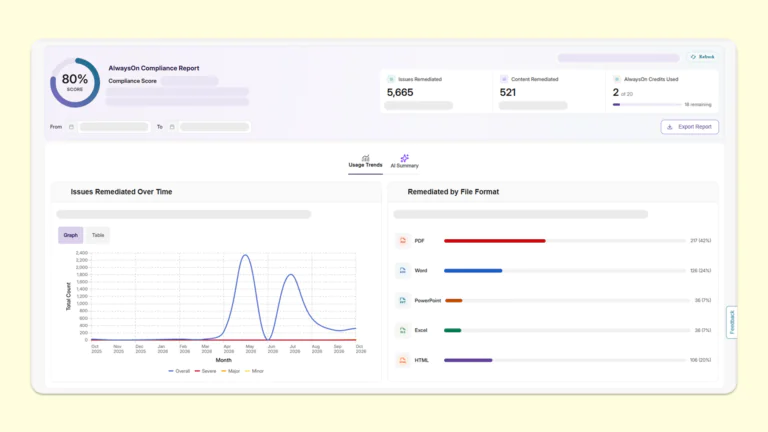Click the Excel file format icon
Viewport: 768px width, 432px height.
coord(403,330)
